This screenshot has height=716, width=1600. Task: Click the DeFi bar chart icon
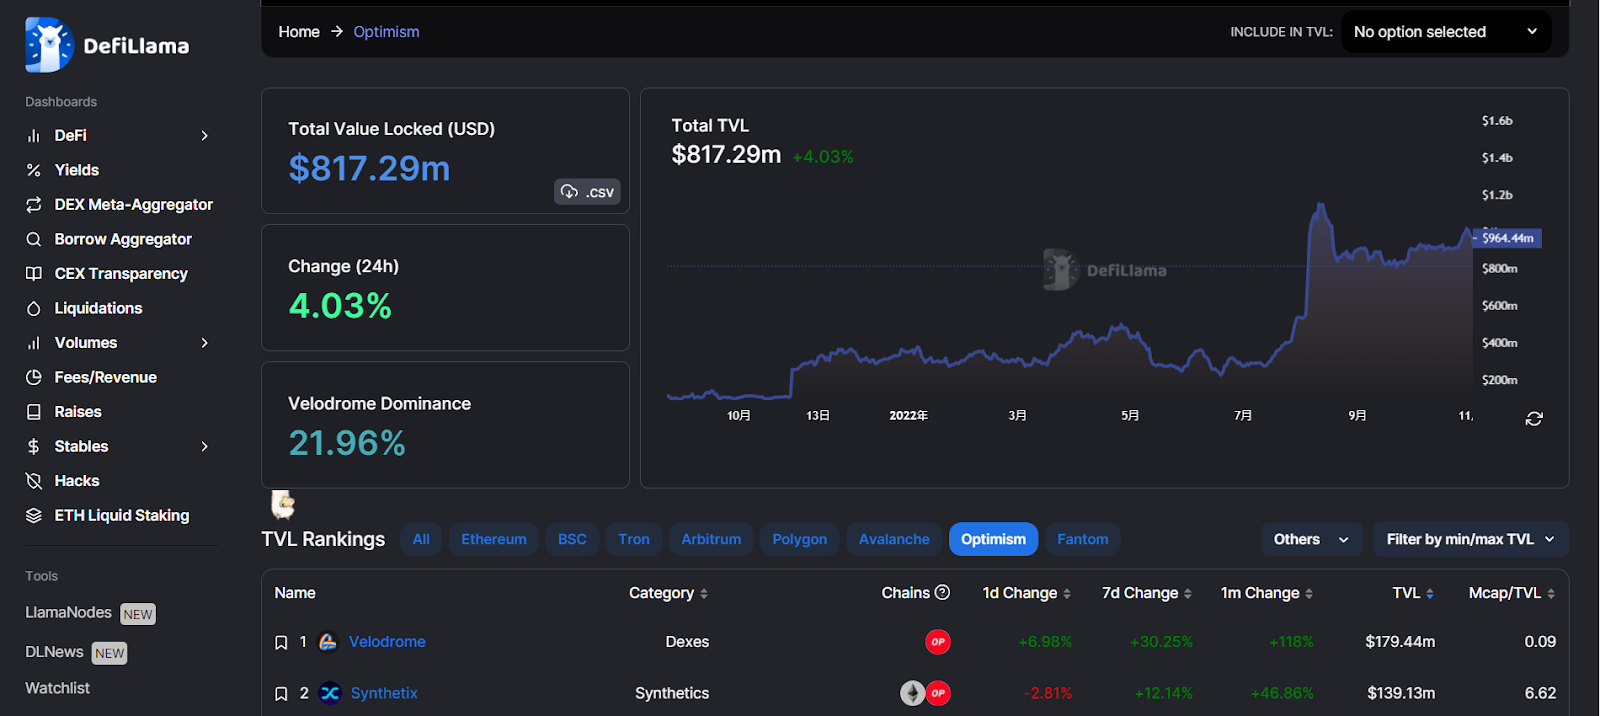coord(34,136)
